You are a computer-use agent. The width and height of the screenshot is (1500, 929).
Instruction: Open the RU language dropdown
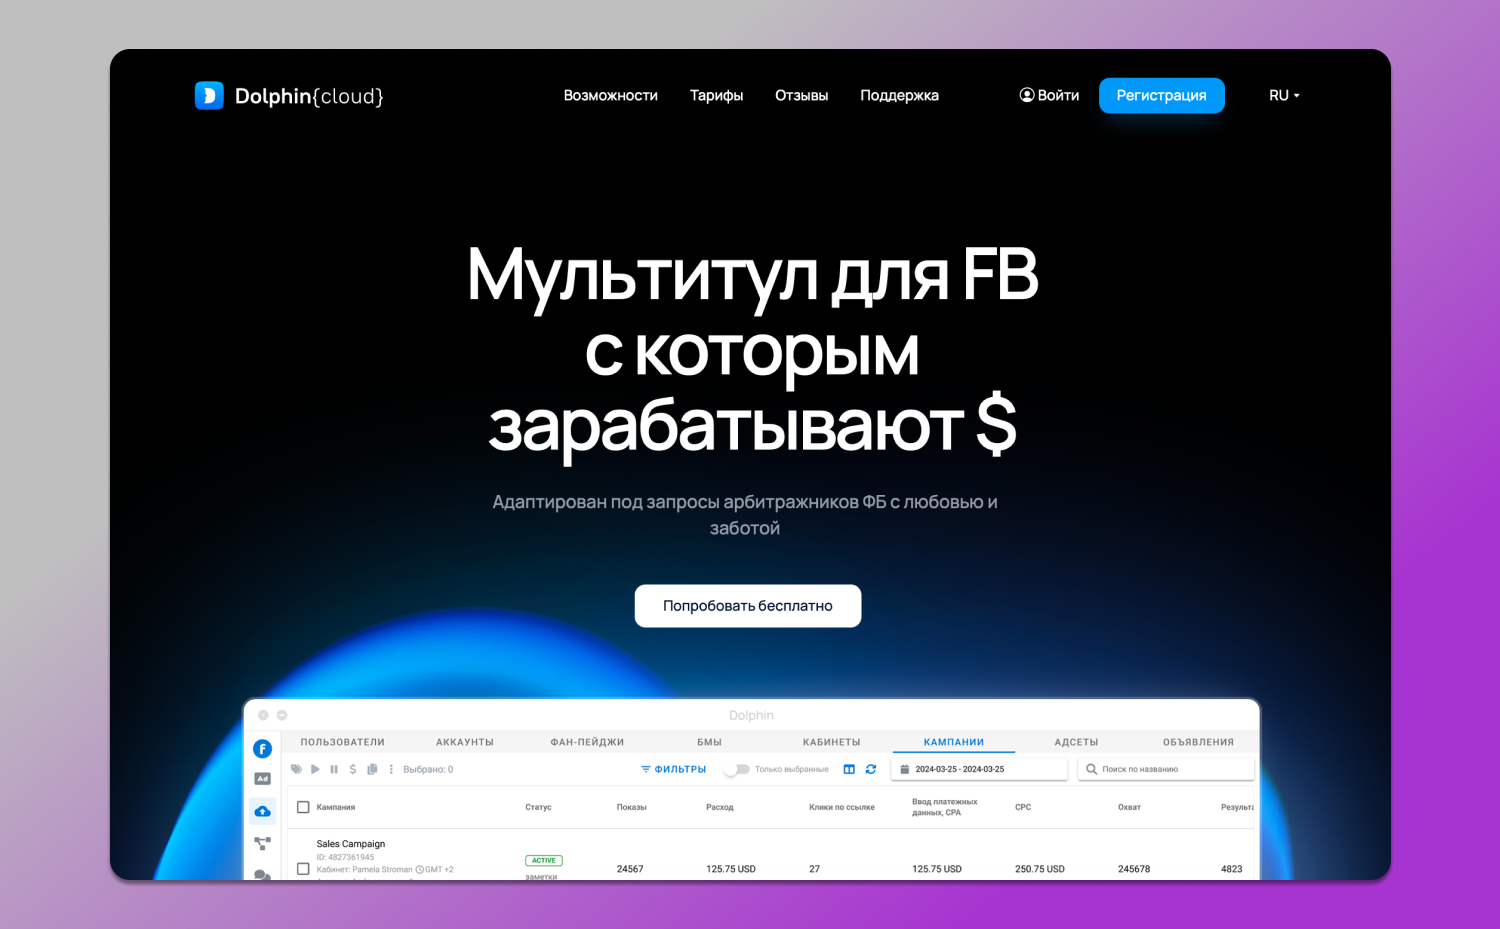[1283, 95]
